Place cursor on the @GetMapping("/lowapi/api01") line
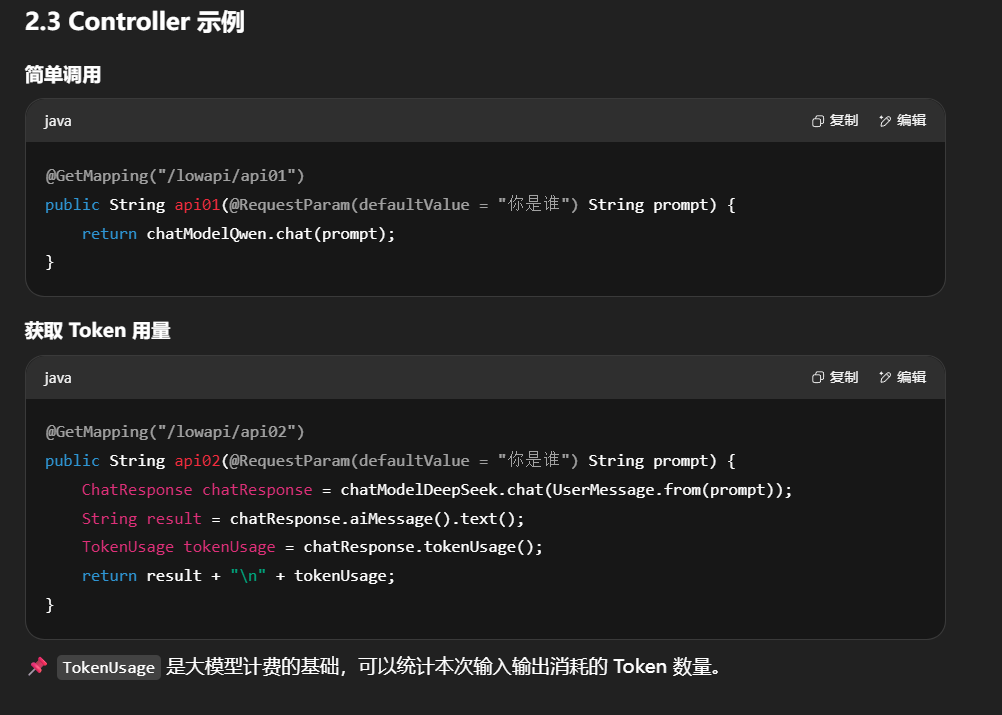Image resolution: width=1002 pixels, height=715 pixels. 175,176
